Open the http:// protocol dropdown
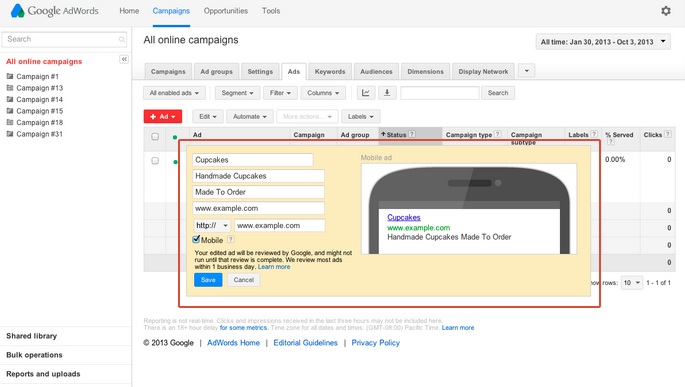This screenshot has width=685, height=387. pyautogui.click(x=212, y=225)
